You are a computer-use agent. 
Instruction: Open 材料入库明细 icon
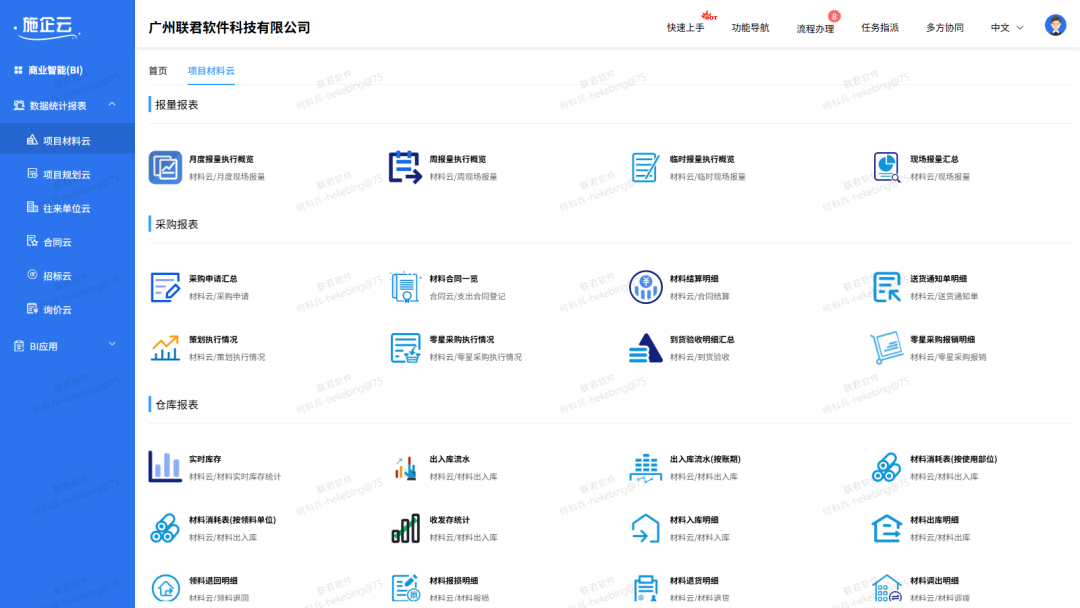(x=645, y=528)
